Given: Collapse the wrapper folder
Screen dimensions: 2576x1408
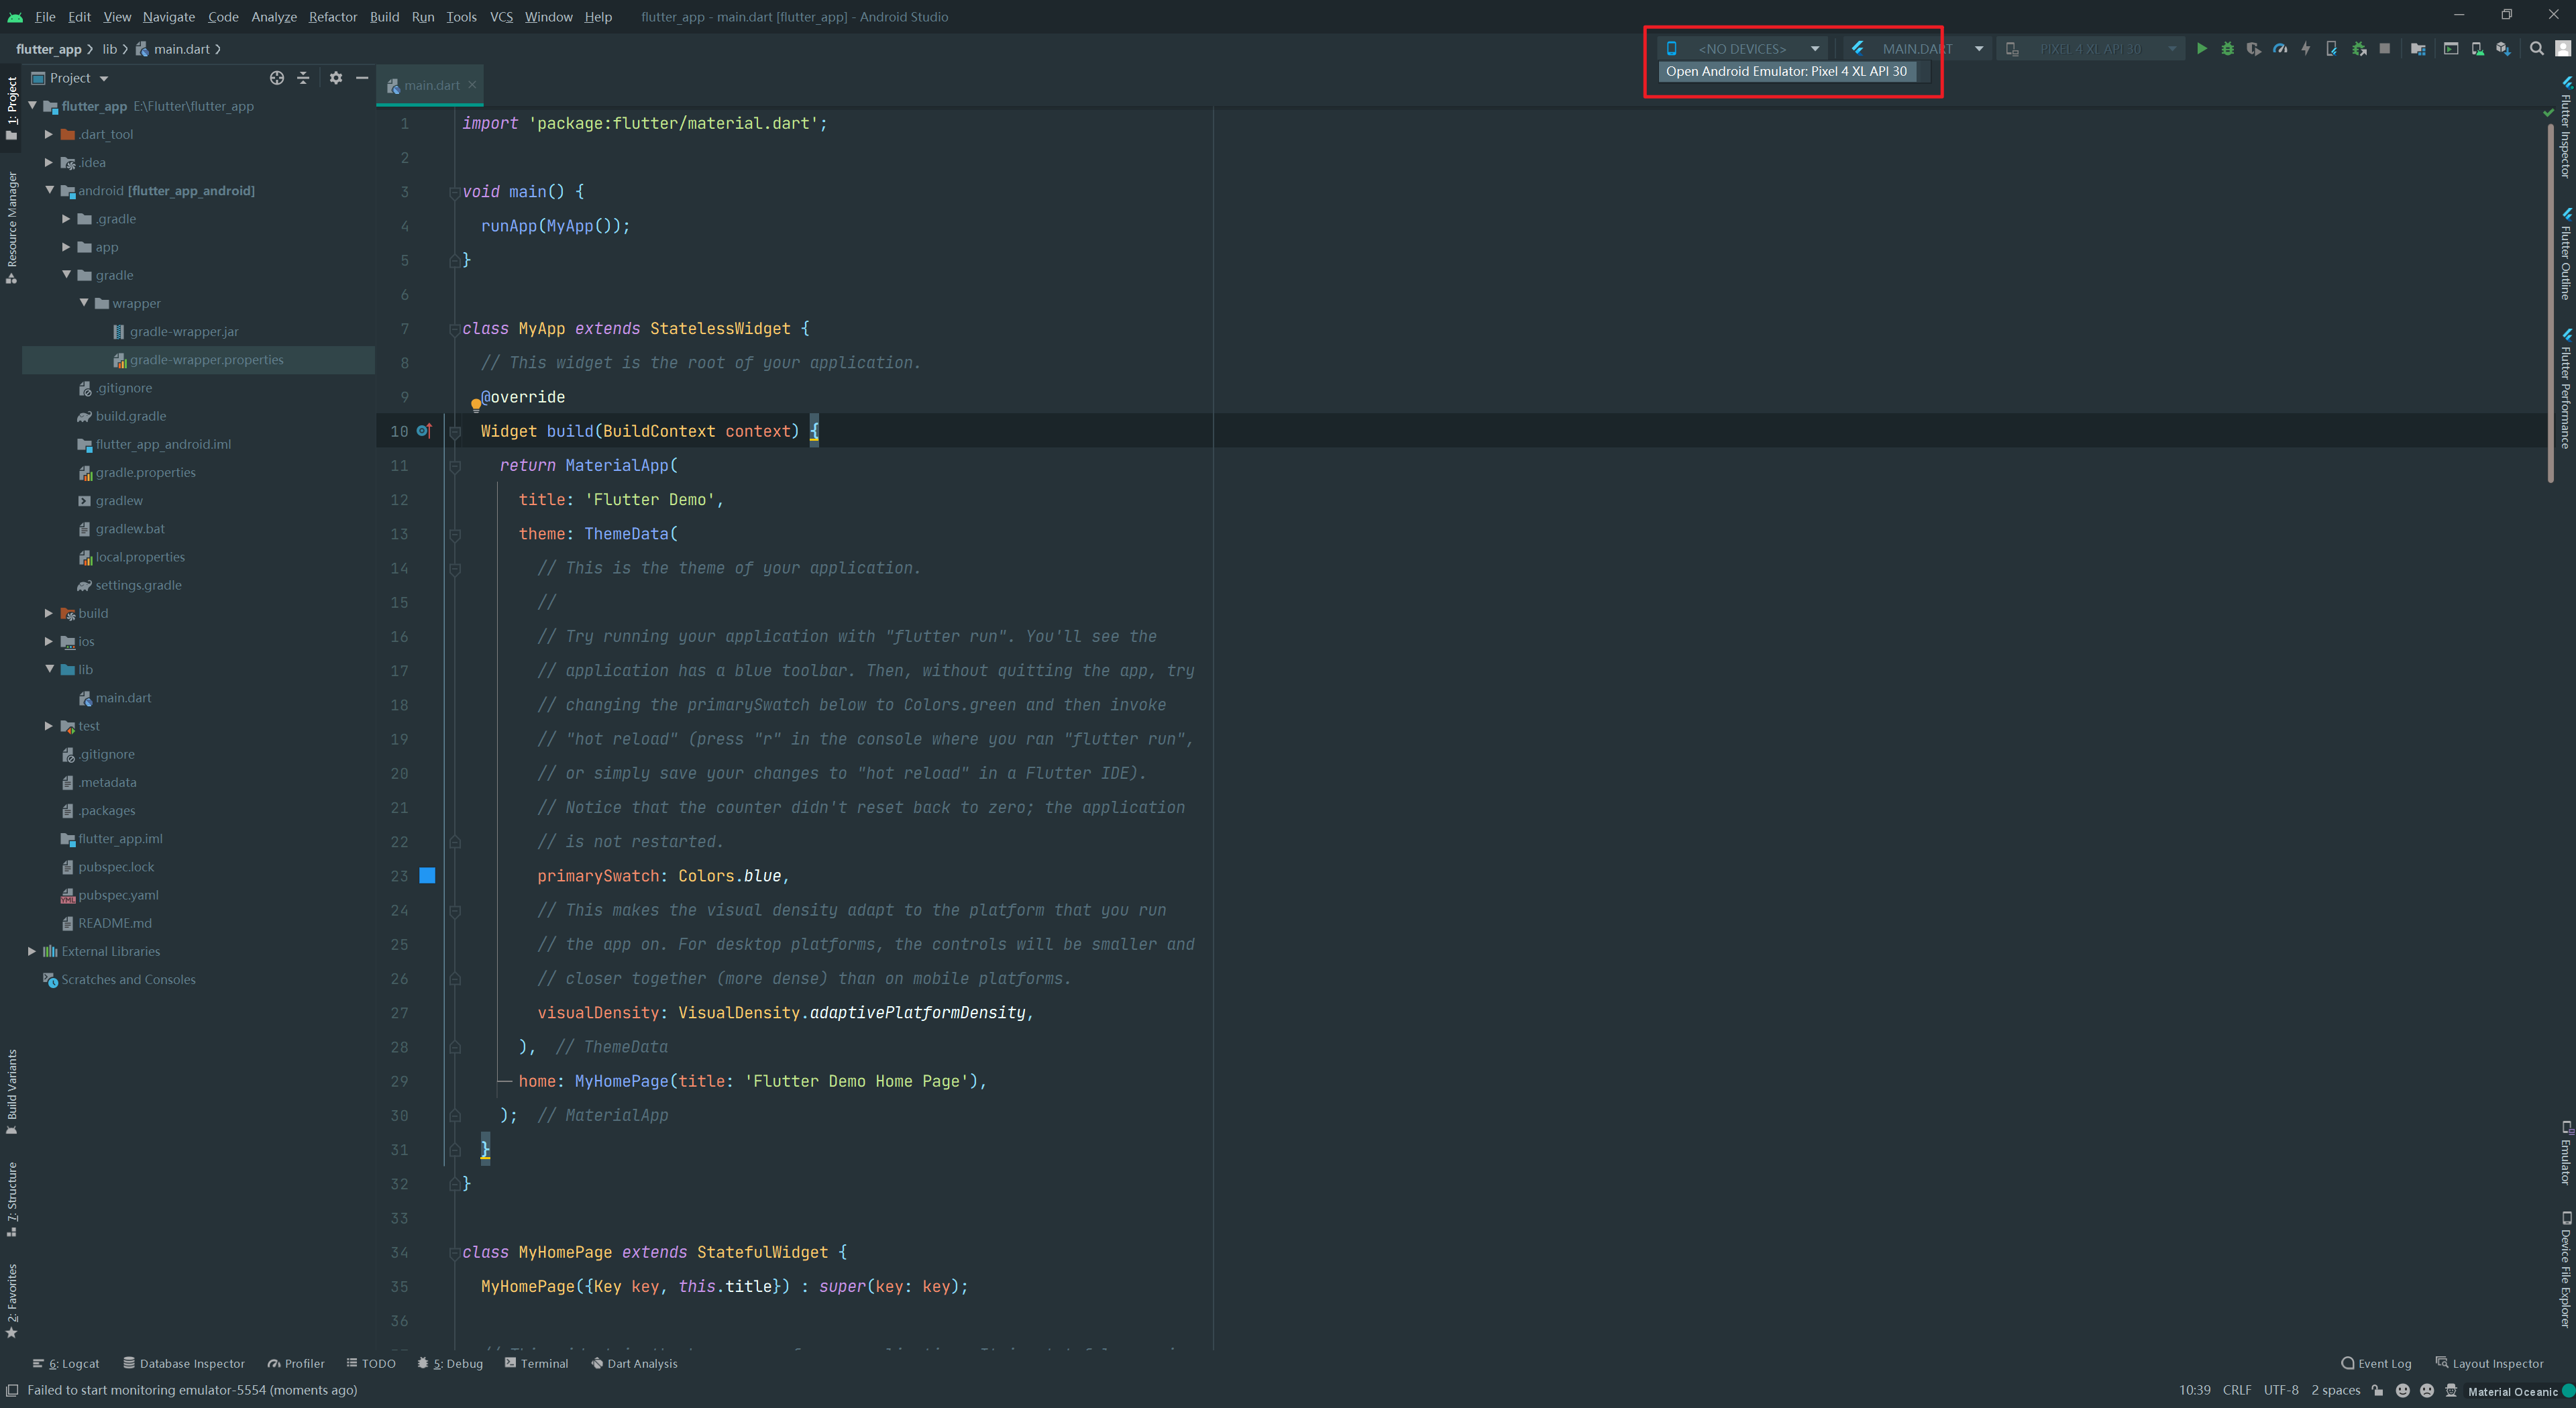Looking at the screenshot, I should [84, 303].
